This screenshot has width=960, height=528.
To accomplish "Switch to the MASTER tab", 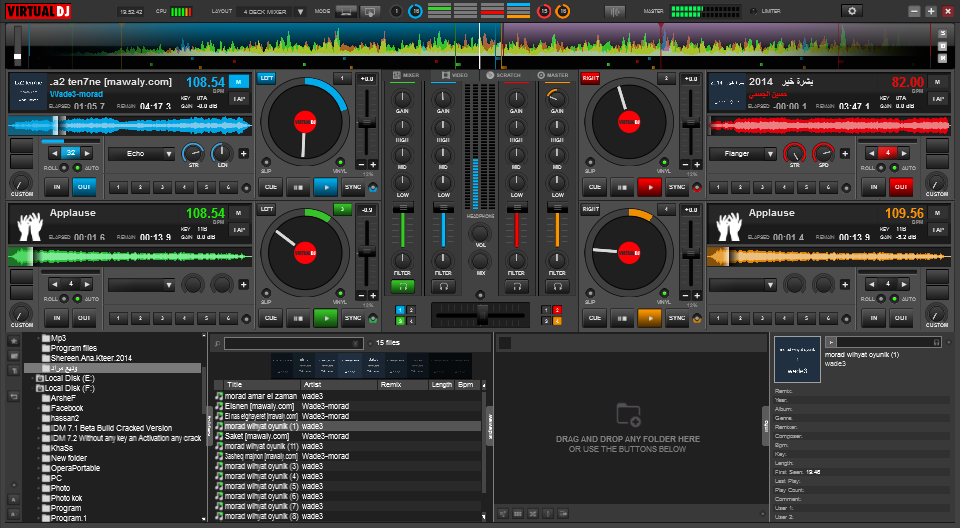I will pos(553,75).
